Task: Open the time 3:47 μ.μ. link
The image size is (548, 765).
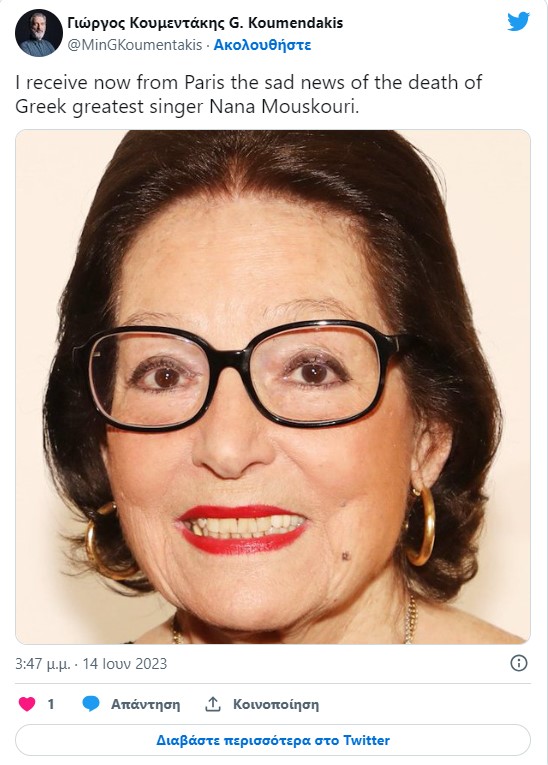Action: [43, 664]
